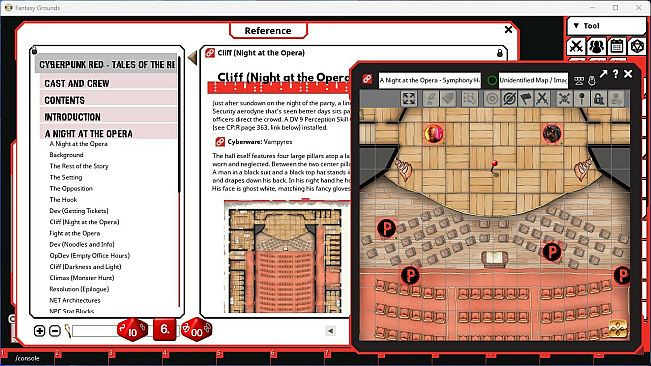
Task: Toggle the map lock tool on map toolbar
Action: click(598, 99)
